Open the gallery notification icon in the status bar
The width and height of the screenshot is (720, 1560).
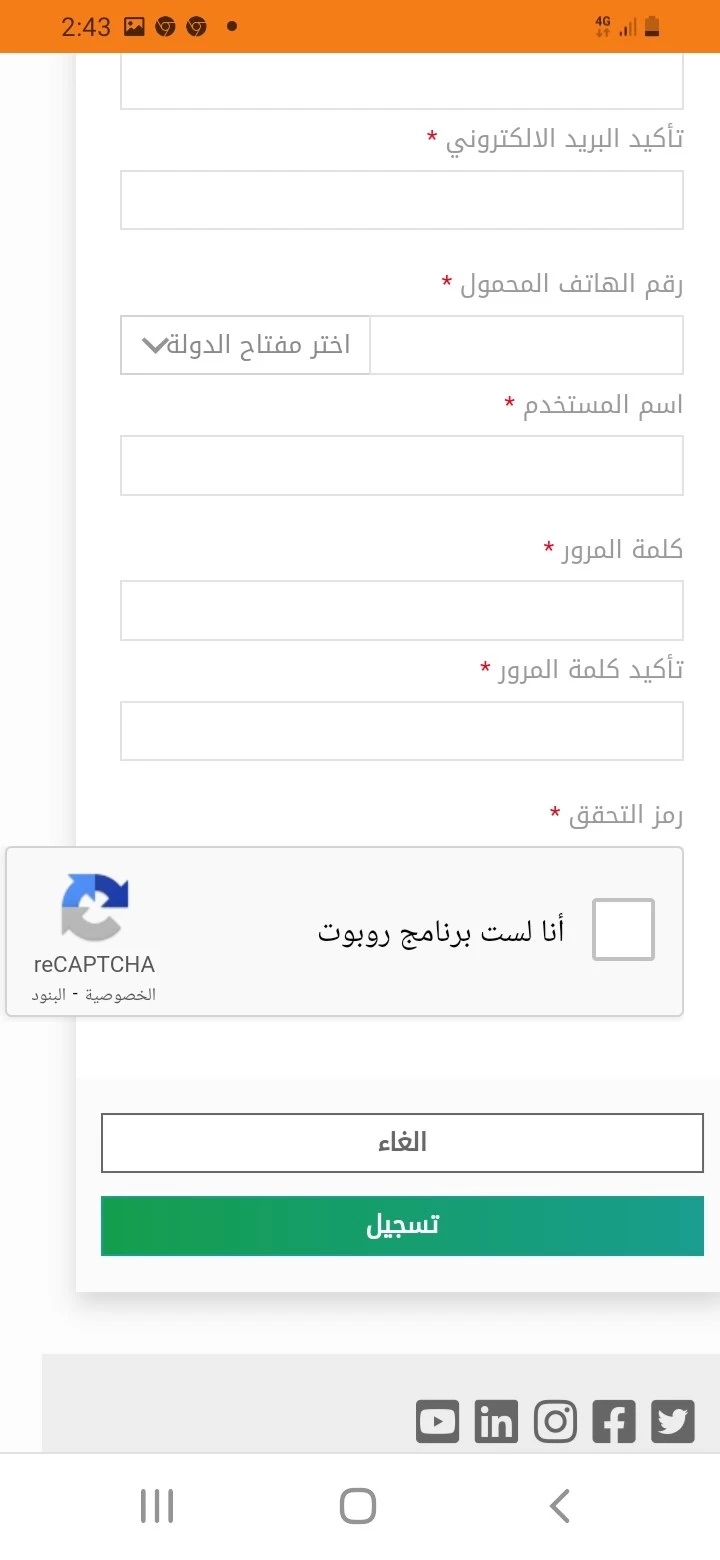(133, 27)
